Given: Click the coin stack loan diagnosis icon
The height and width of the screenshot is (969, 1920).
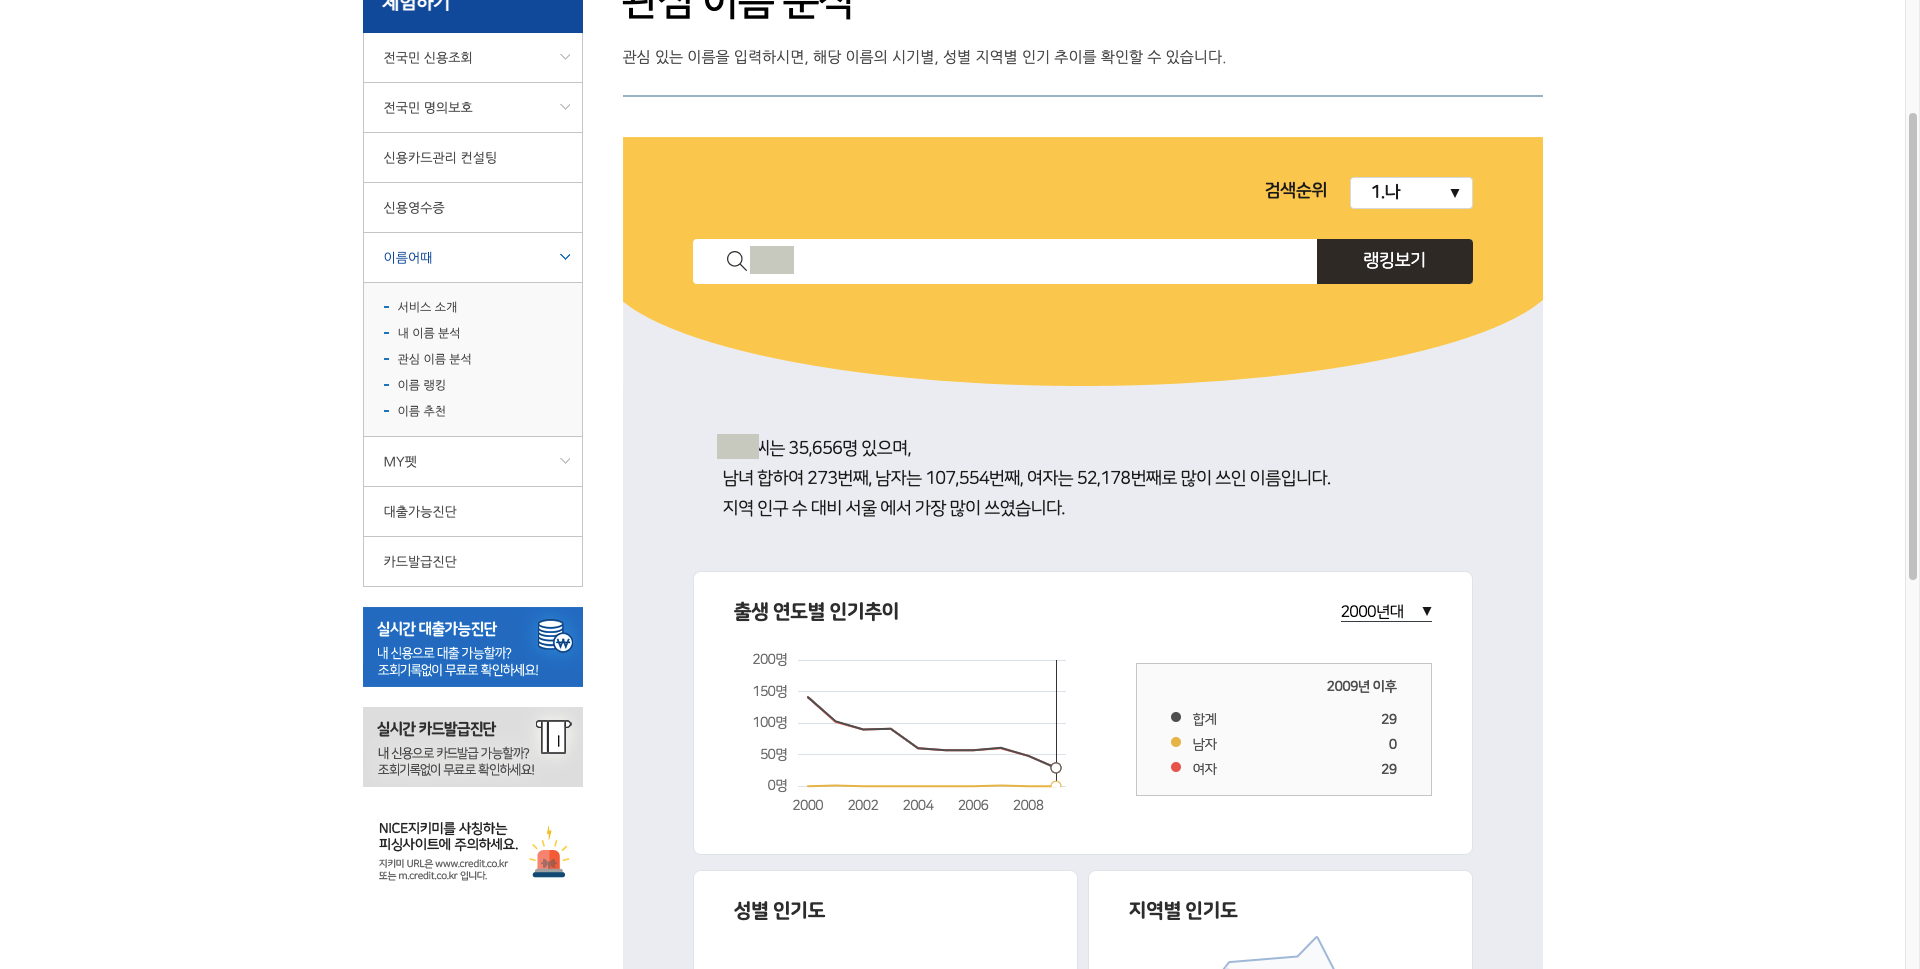Looking at the screenshot, I should click(x=554, y=636).
